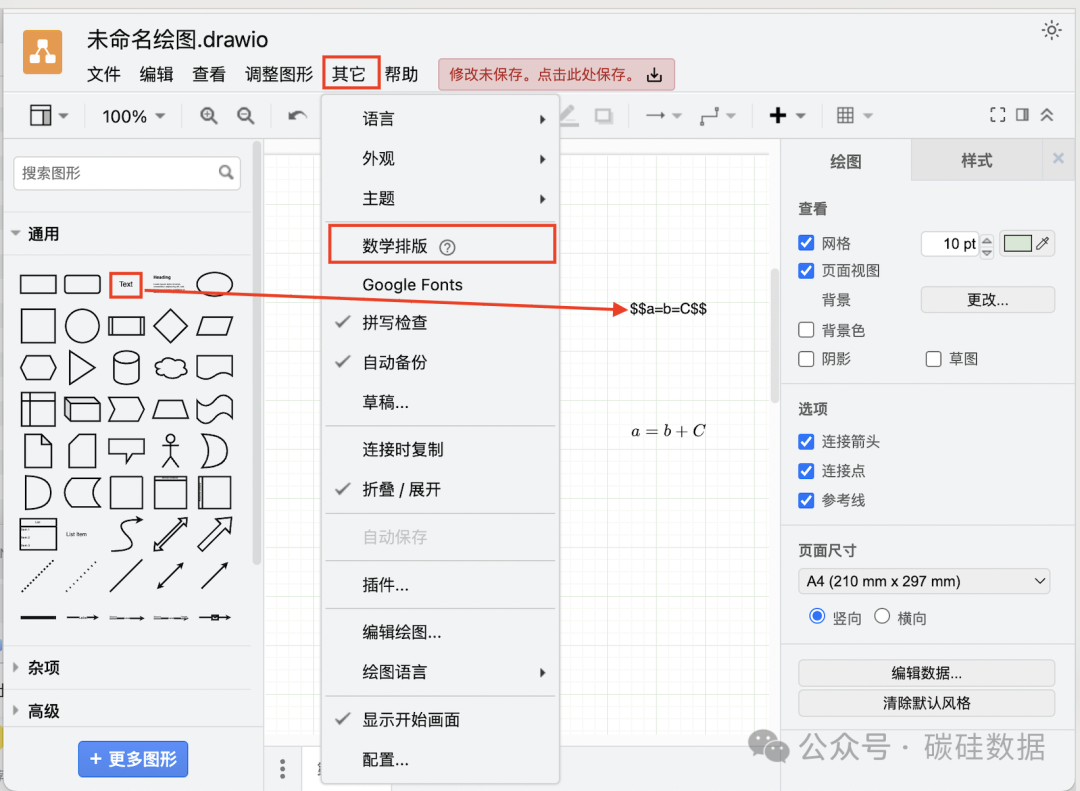Select the cloud shape from general shapes
The height and width of the screenshot is (791, 1080).
[x=170, y=368]
